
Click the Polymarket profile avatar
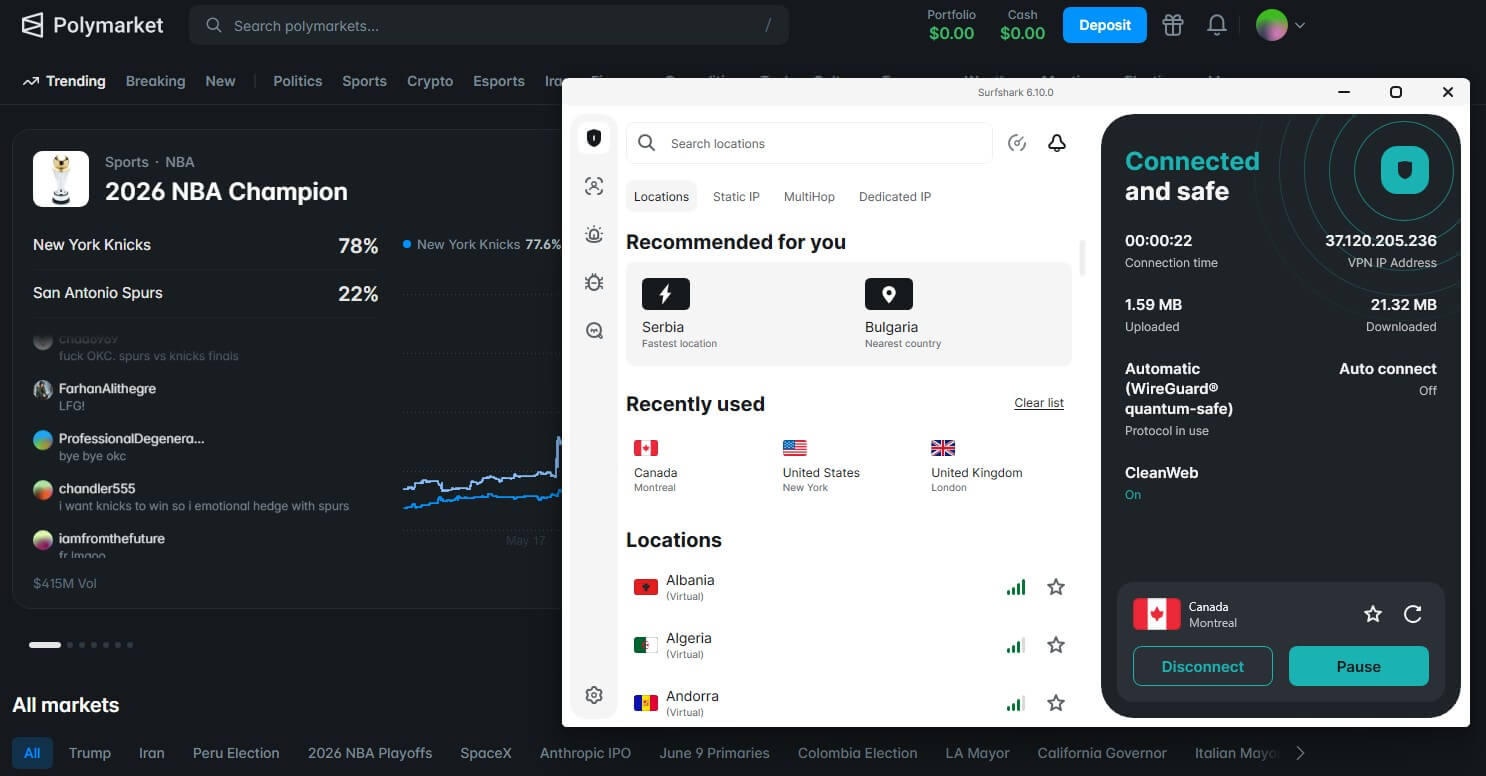[1272, 25]
